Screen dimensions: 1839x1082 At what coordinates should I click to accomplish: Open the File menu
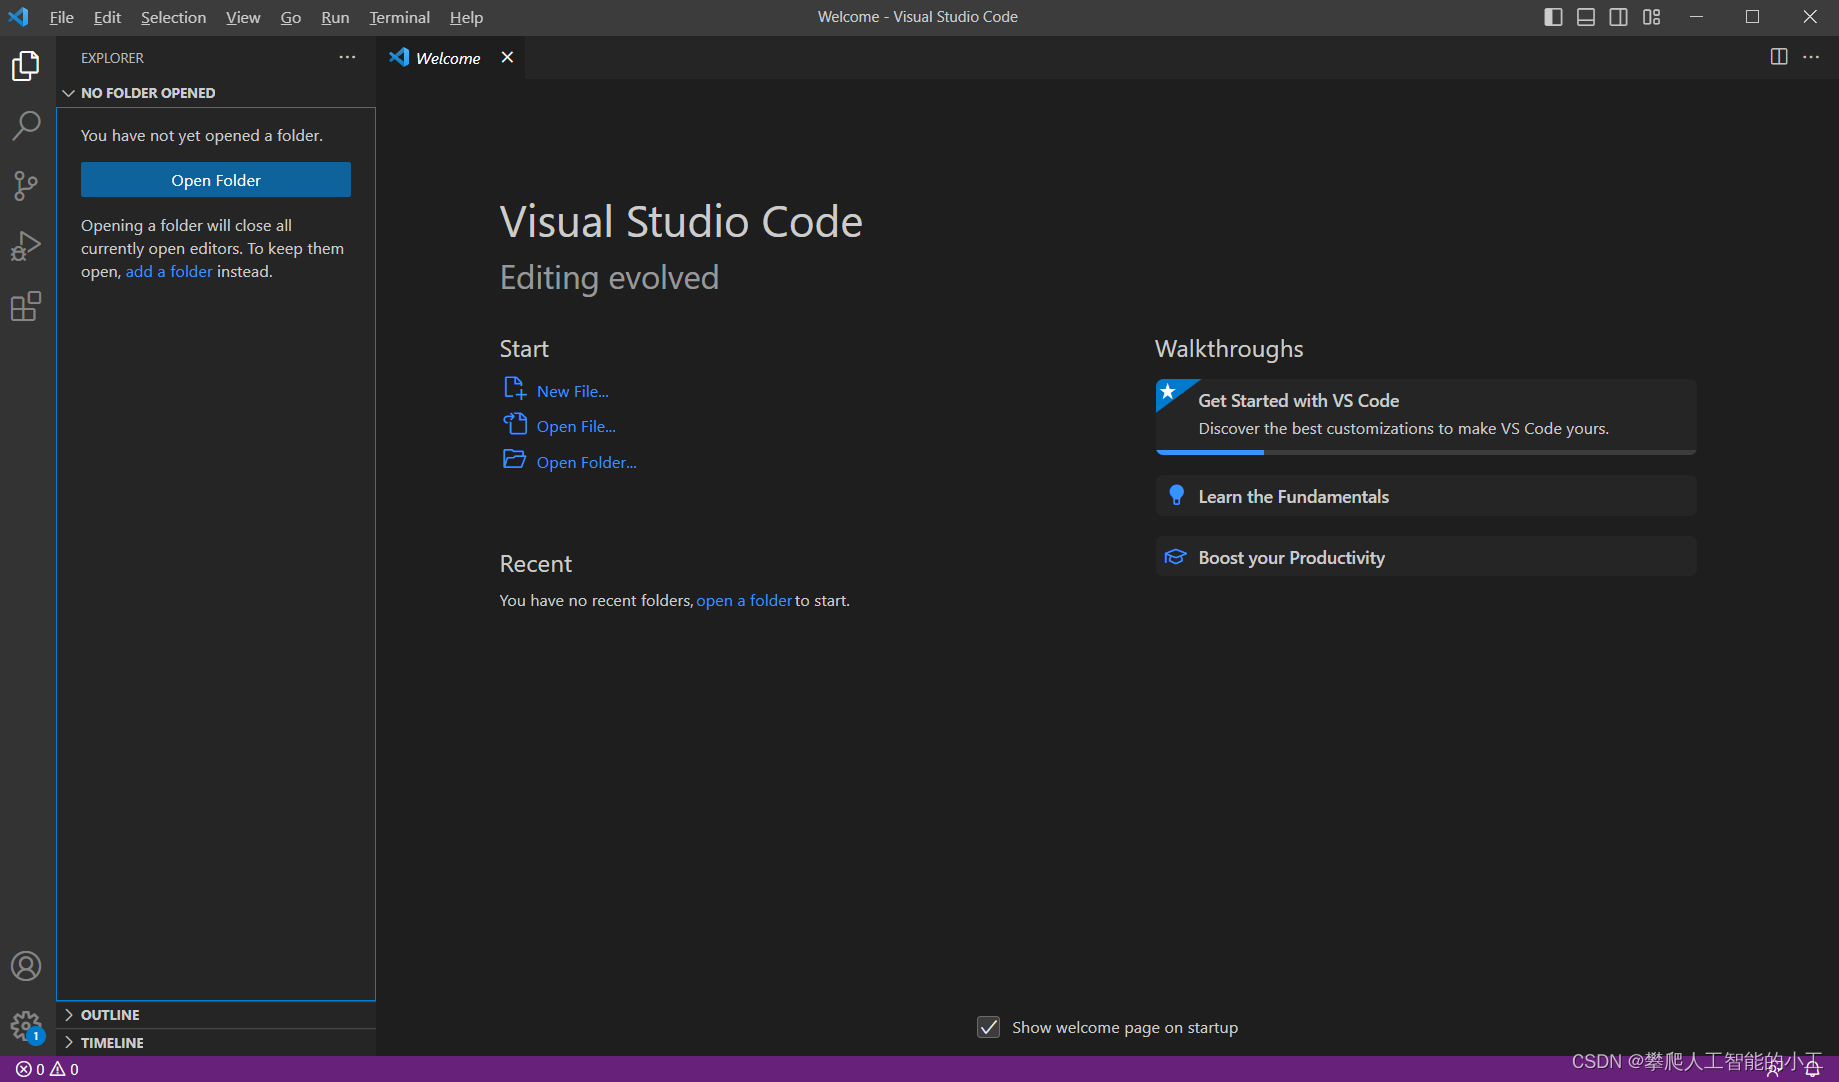click(x=62, y=17)
